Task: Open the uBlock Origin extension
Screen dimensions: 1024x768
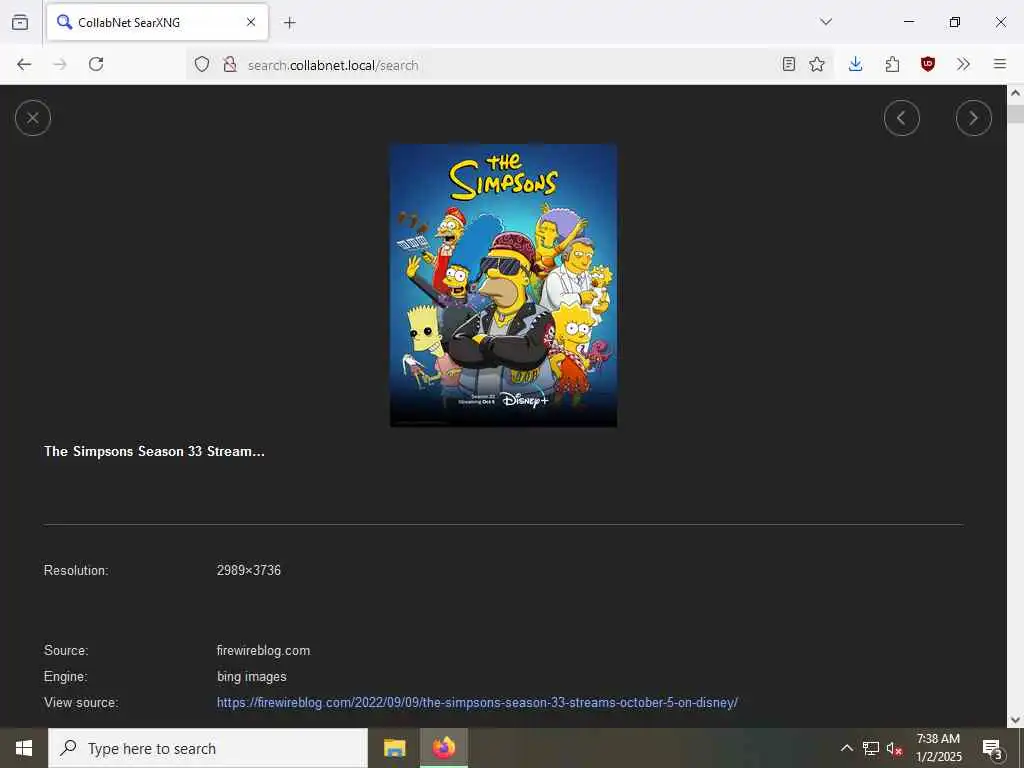Action: click(927, 64)
